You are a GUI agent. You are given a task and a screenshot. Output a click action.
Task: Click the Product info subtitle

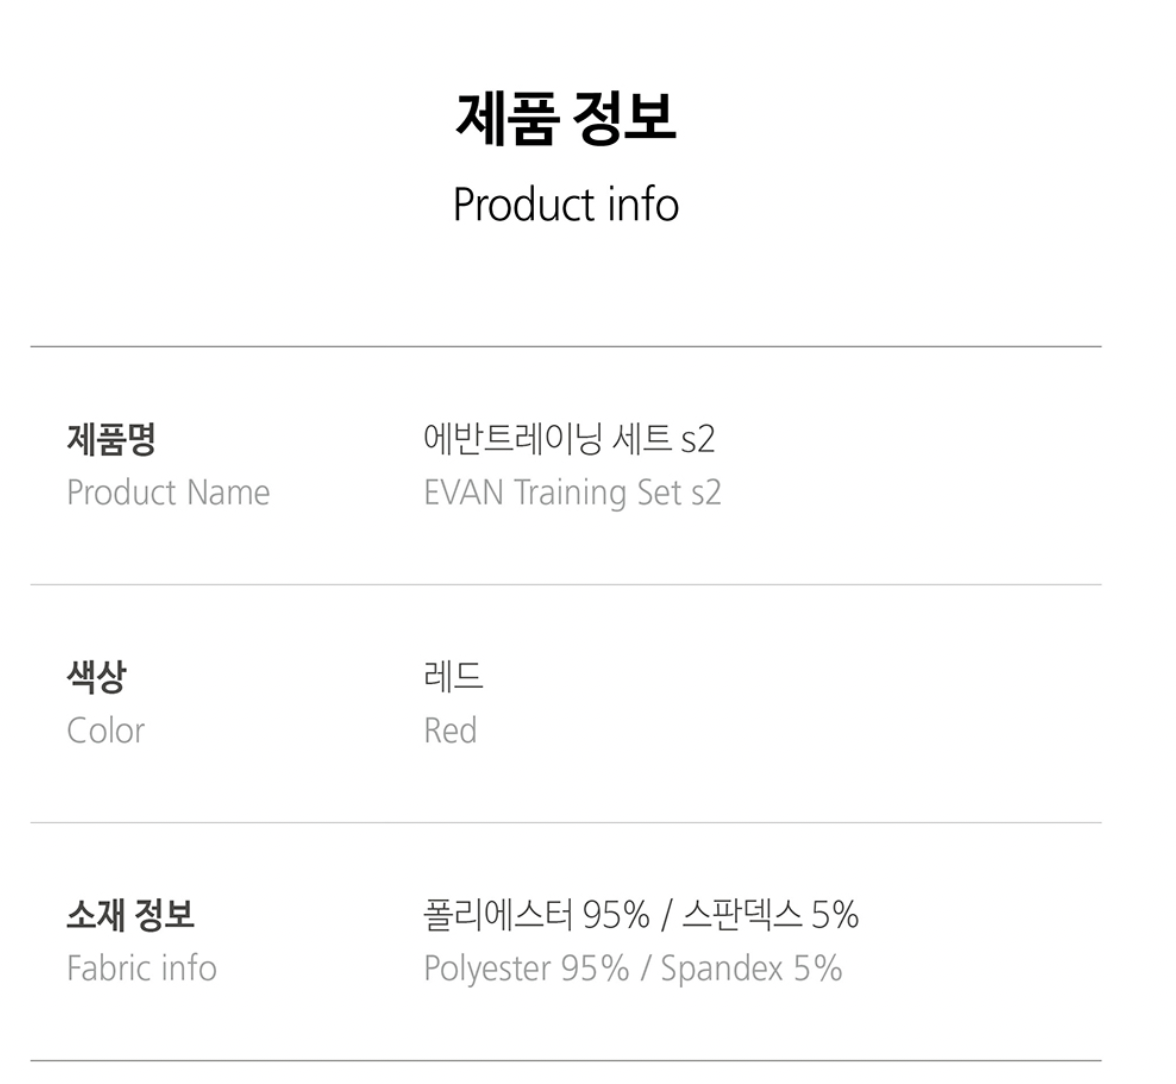(566, 204)
